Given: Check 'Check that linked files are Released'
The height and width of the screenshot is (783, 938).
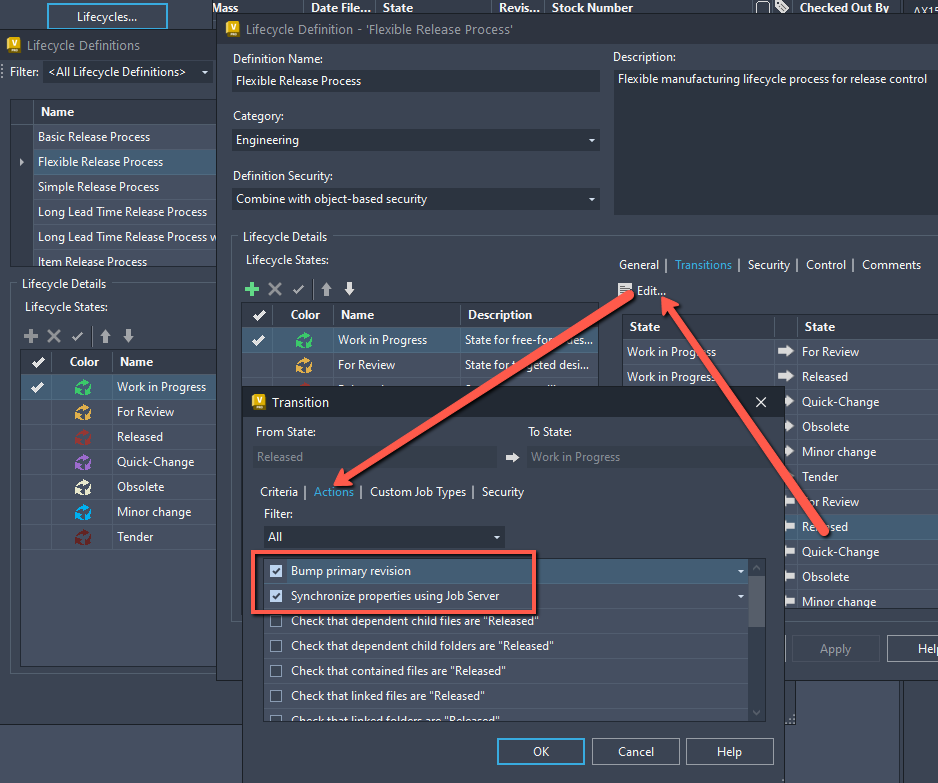Looking at the screenshot, I should 276,695.
